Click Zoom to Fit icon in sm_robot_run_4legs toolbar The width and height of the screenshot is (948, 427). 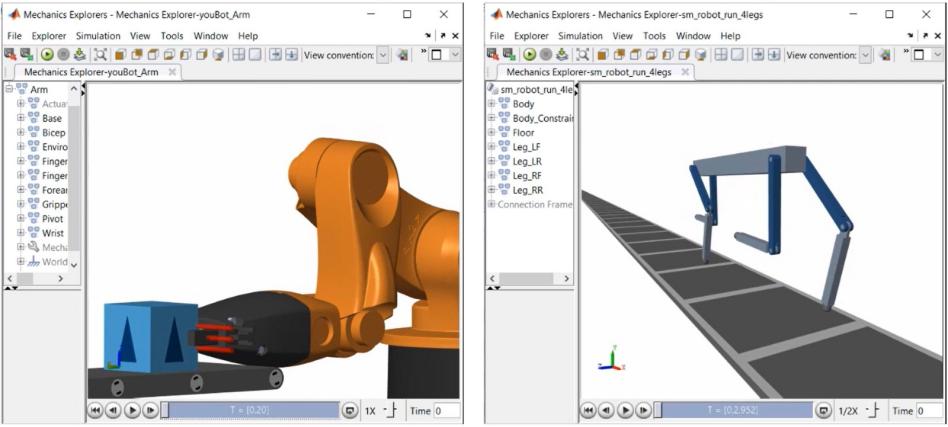click(x=584, y=55)
